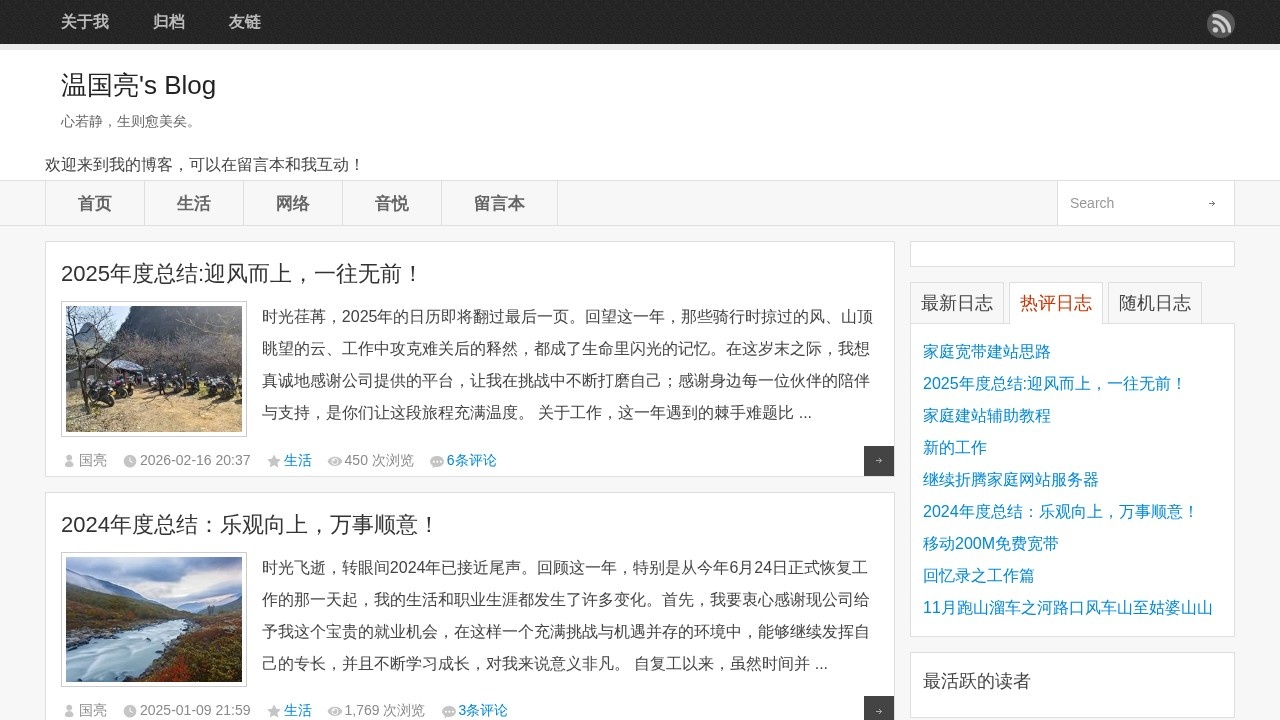Open sidebar link 家庭宽带建站思路
The height and width of the screenshot is (720, 1280).
[987, 352]
